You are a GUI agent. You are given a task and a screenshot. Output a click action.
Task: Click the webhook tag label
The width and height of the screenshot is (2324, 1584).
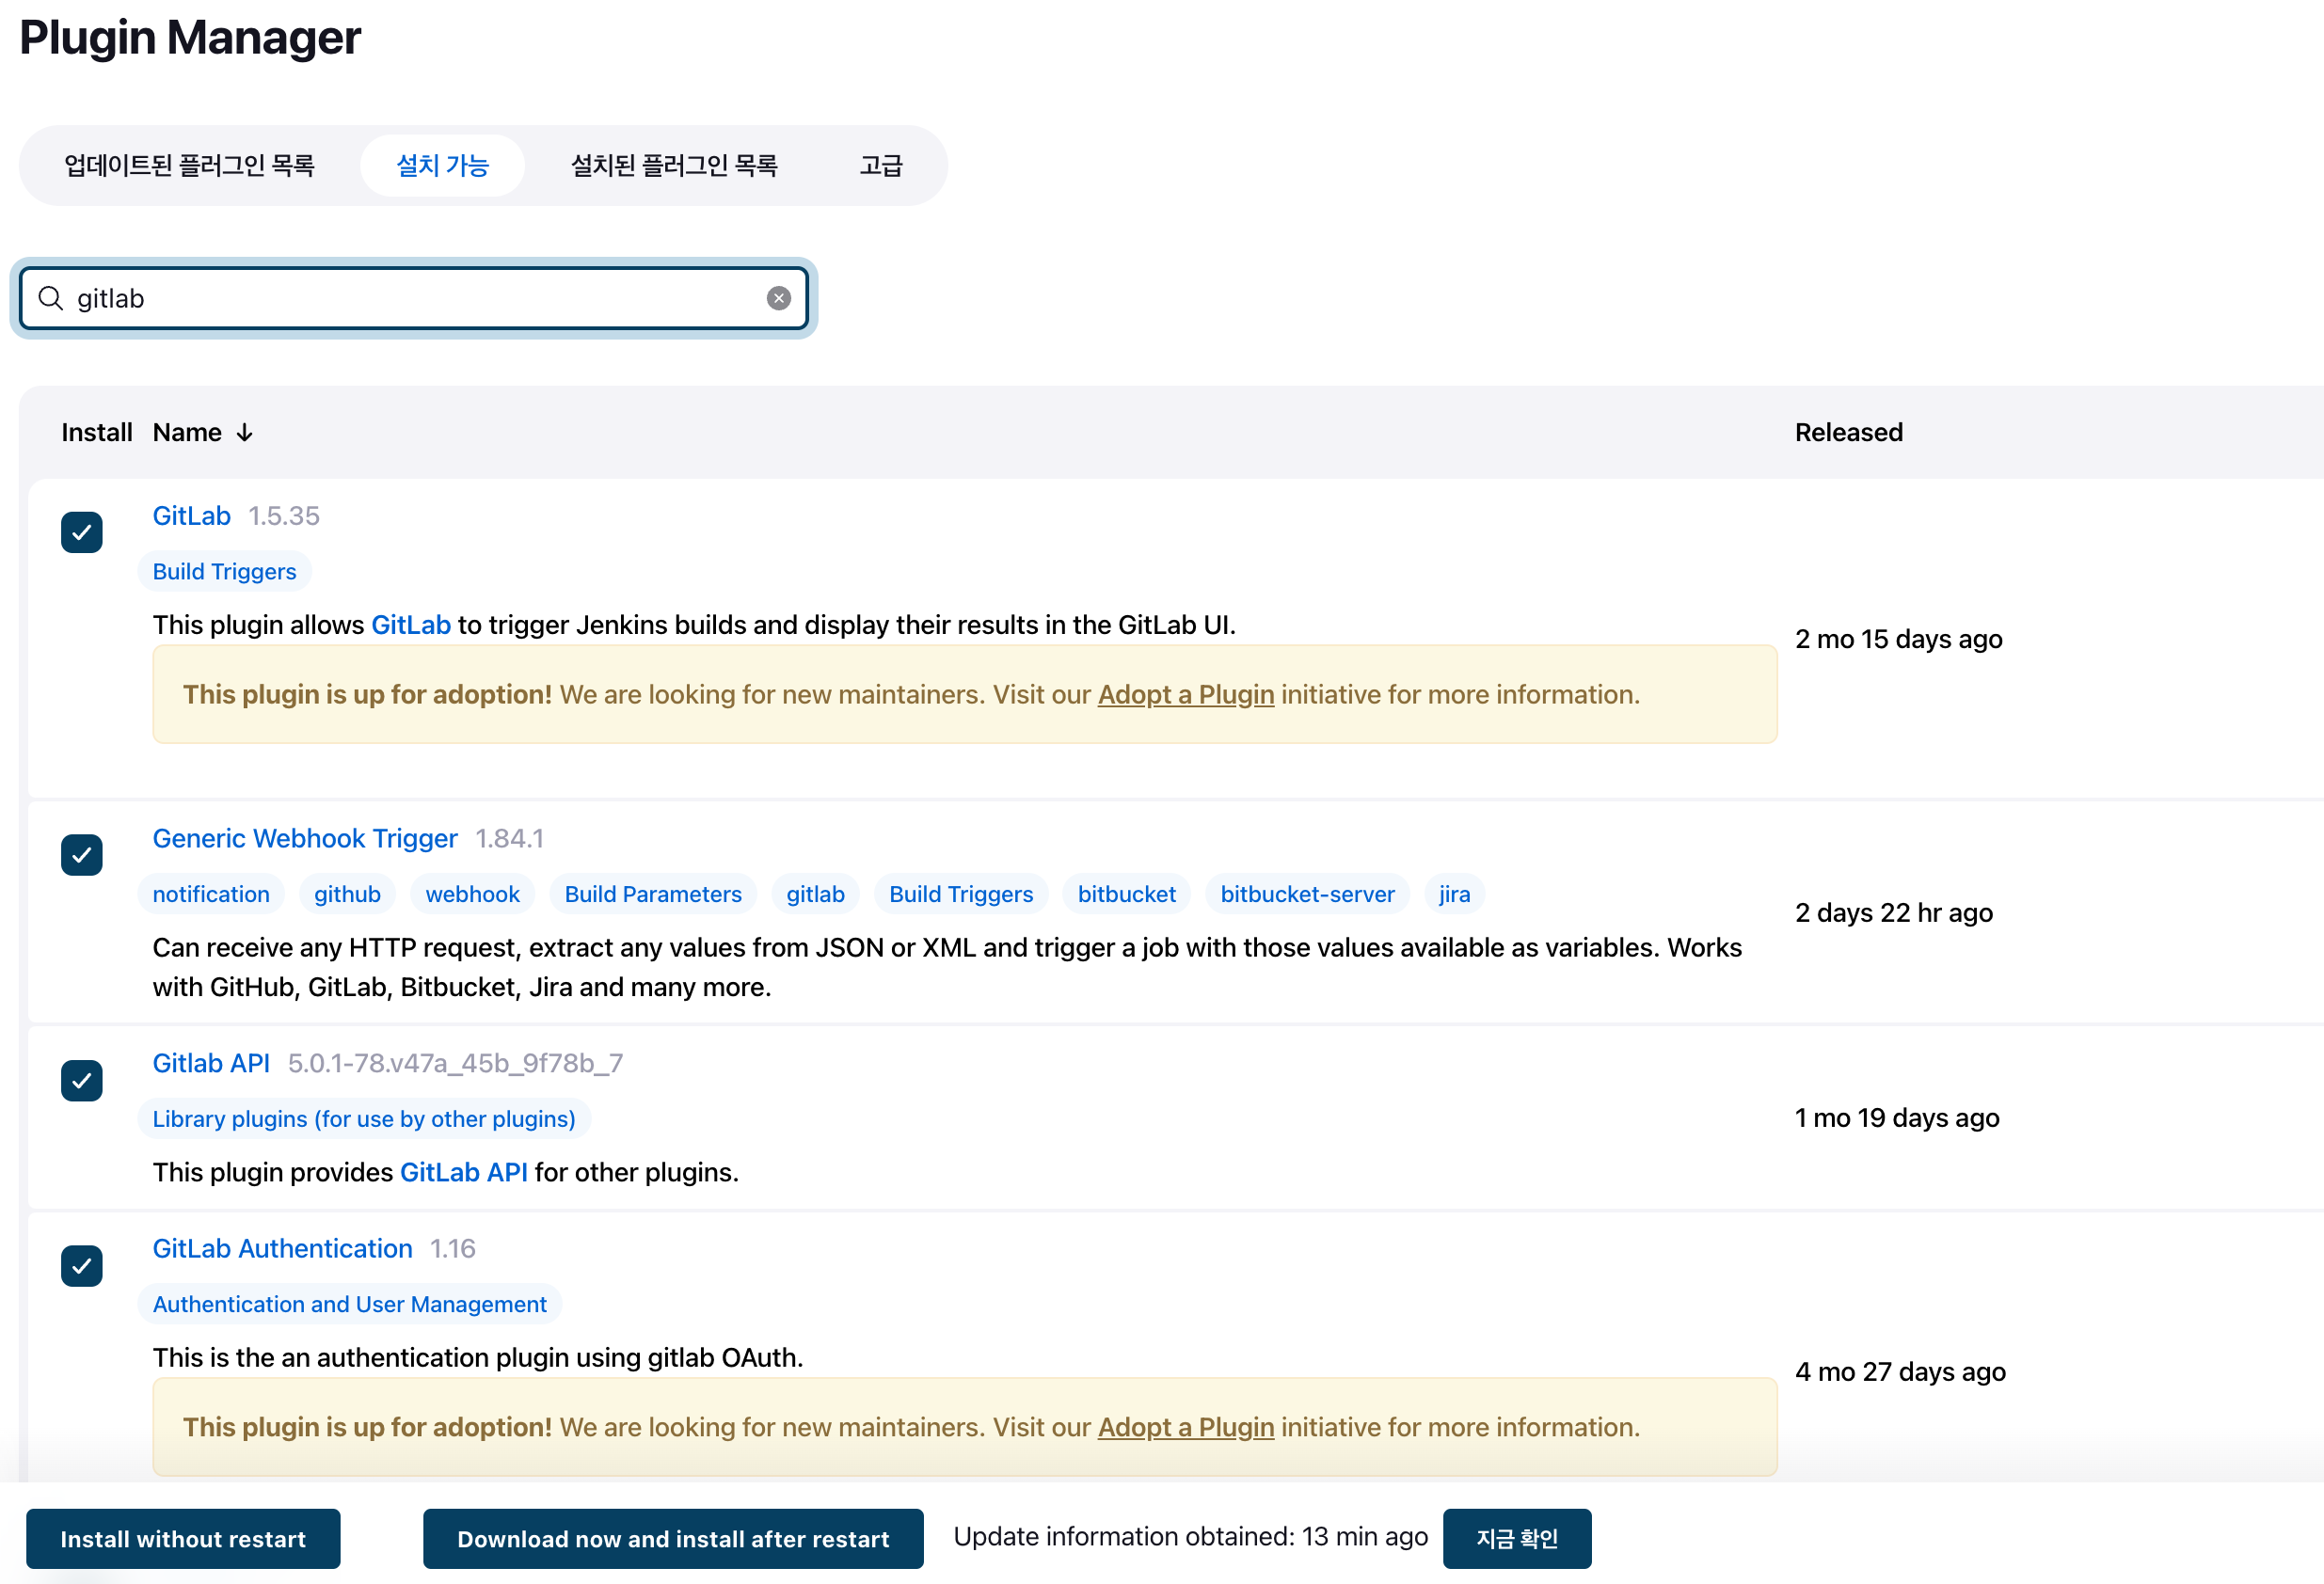point(472,894)
